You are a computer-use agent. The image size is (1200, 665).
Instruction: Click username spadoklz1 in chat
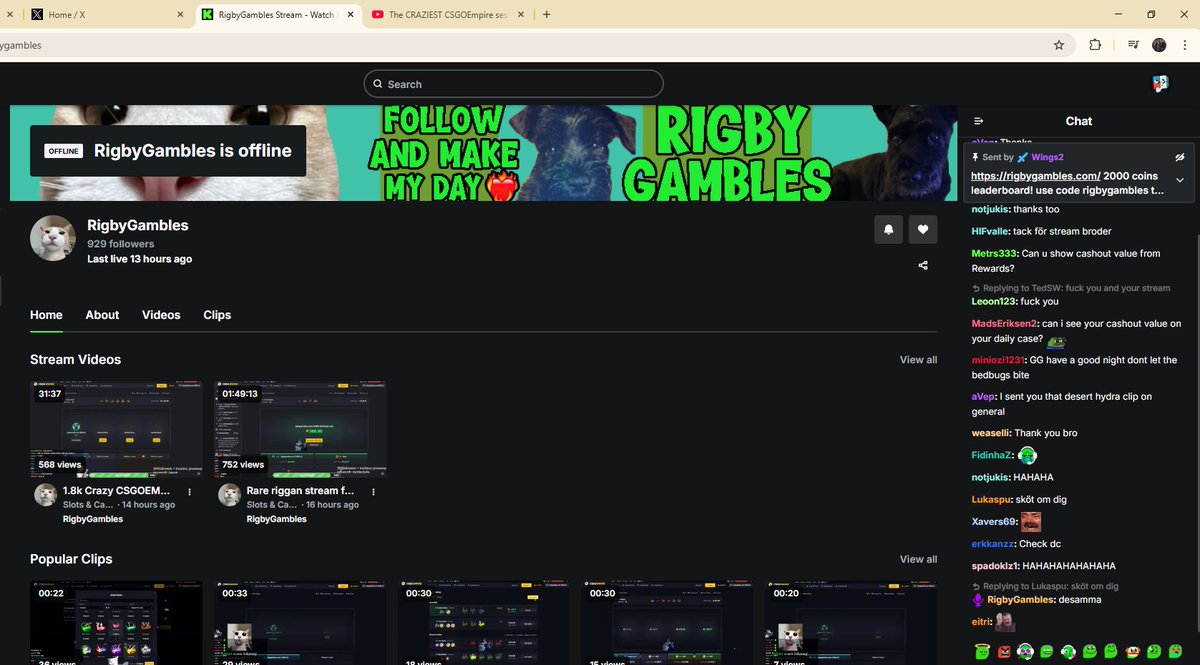coord(995,566)
